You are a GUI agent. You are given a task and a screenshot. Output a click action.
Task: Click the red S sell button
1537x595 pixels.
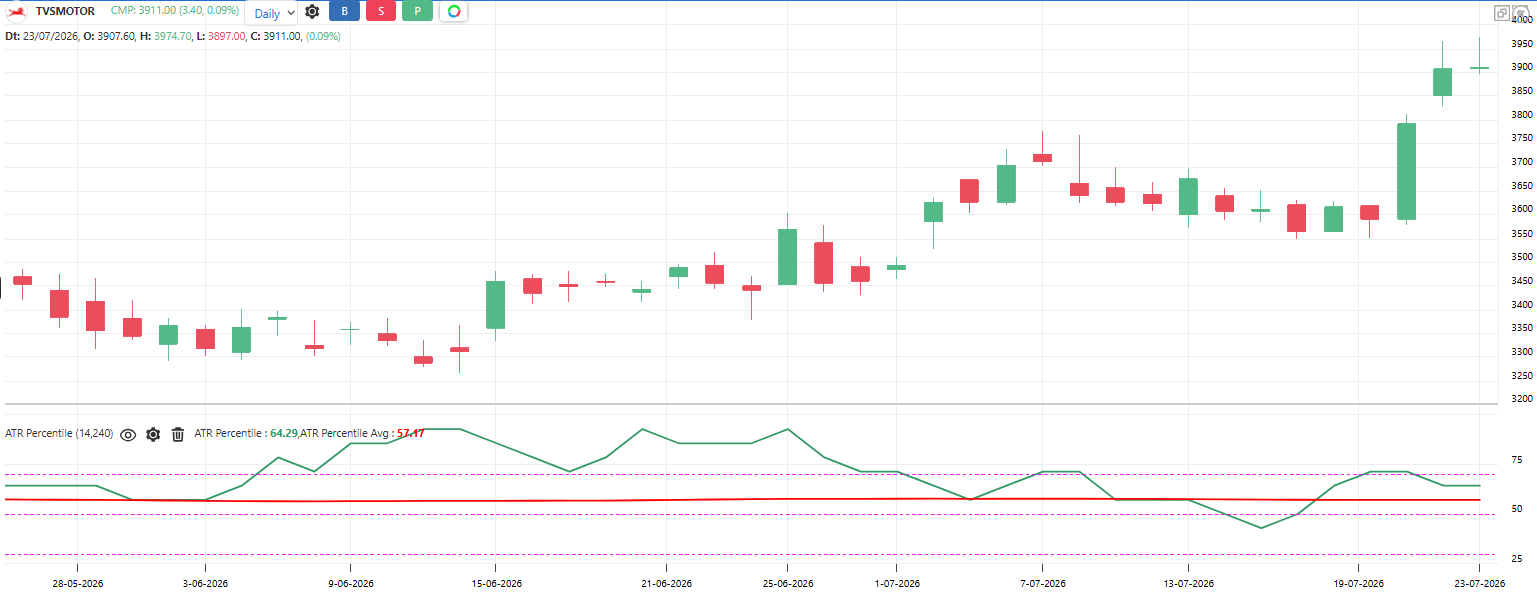(x=381, y=12)
